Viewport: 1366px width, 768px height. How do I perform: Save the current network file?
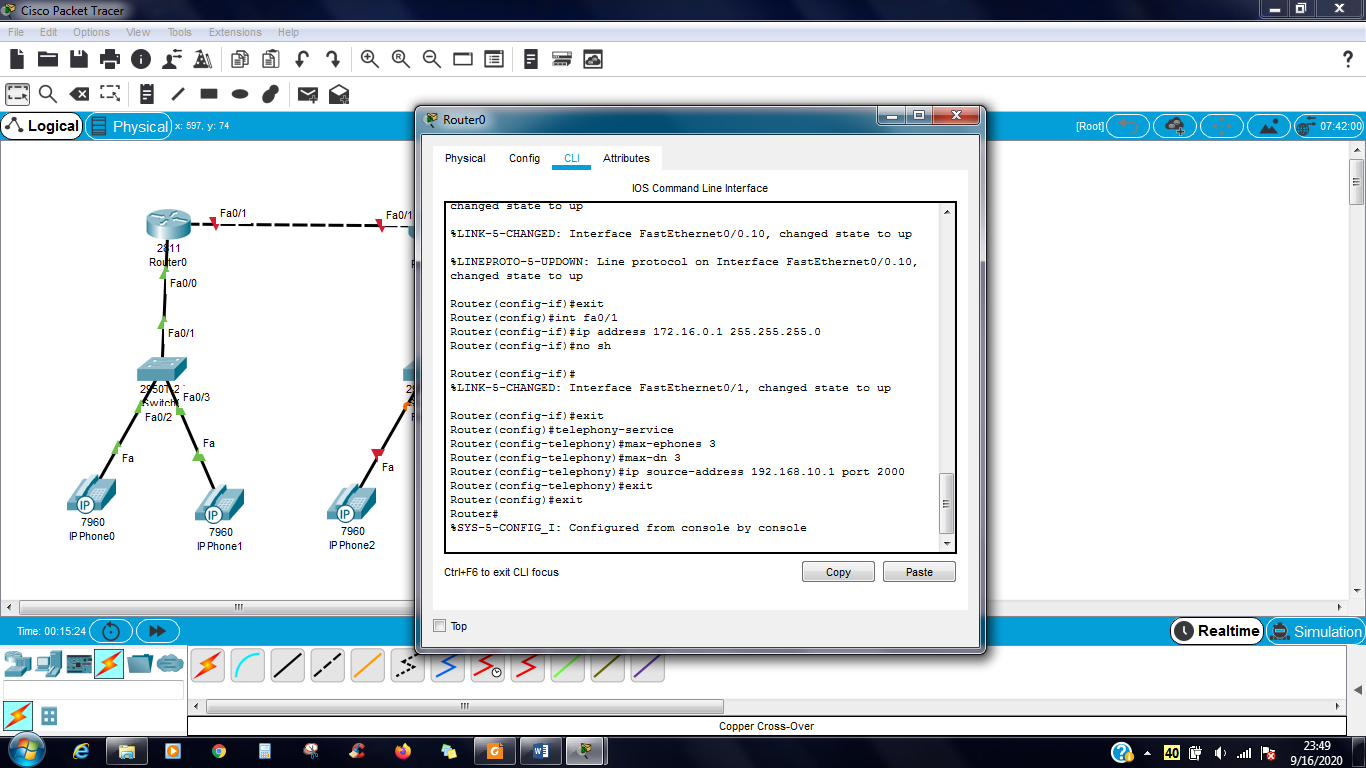(78, 59)
